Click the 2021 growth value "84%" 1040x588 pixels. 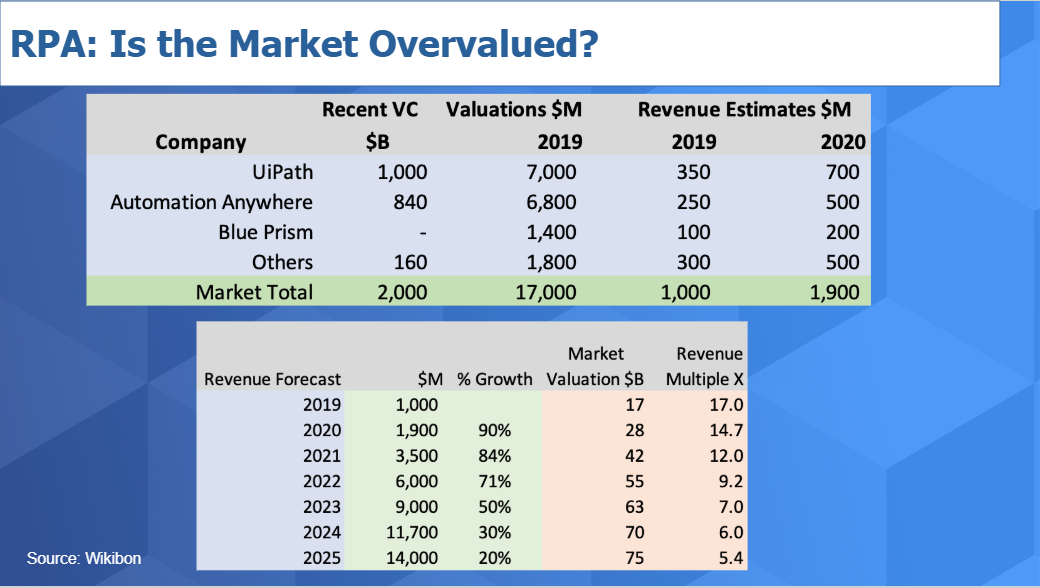(494, 456)
